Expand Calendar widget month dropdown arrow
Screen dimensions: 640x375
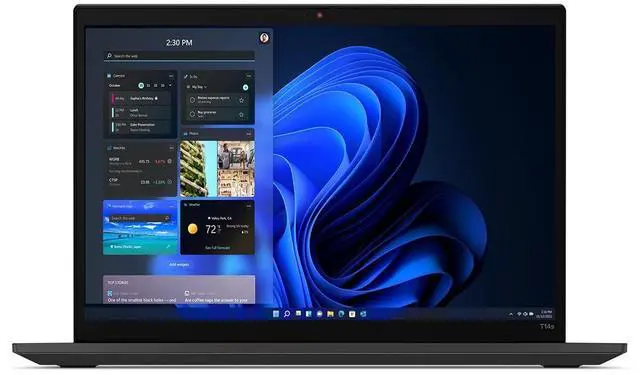coord(170,85)
